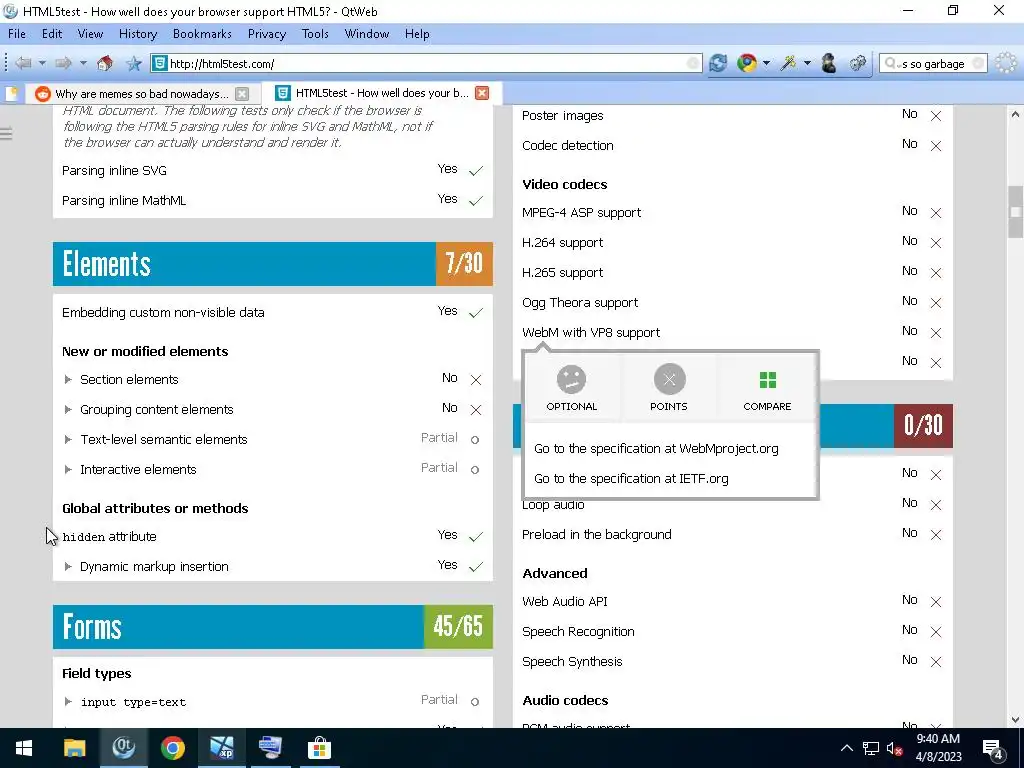Click the bookmark star icon
Screen dimensions: 1024x768
(134, 63)
